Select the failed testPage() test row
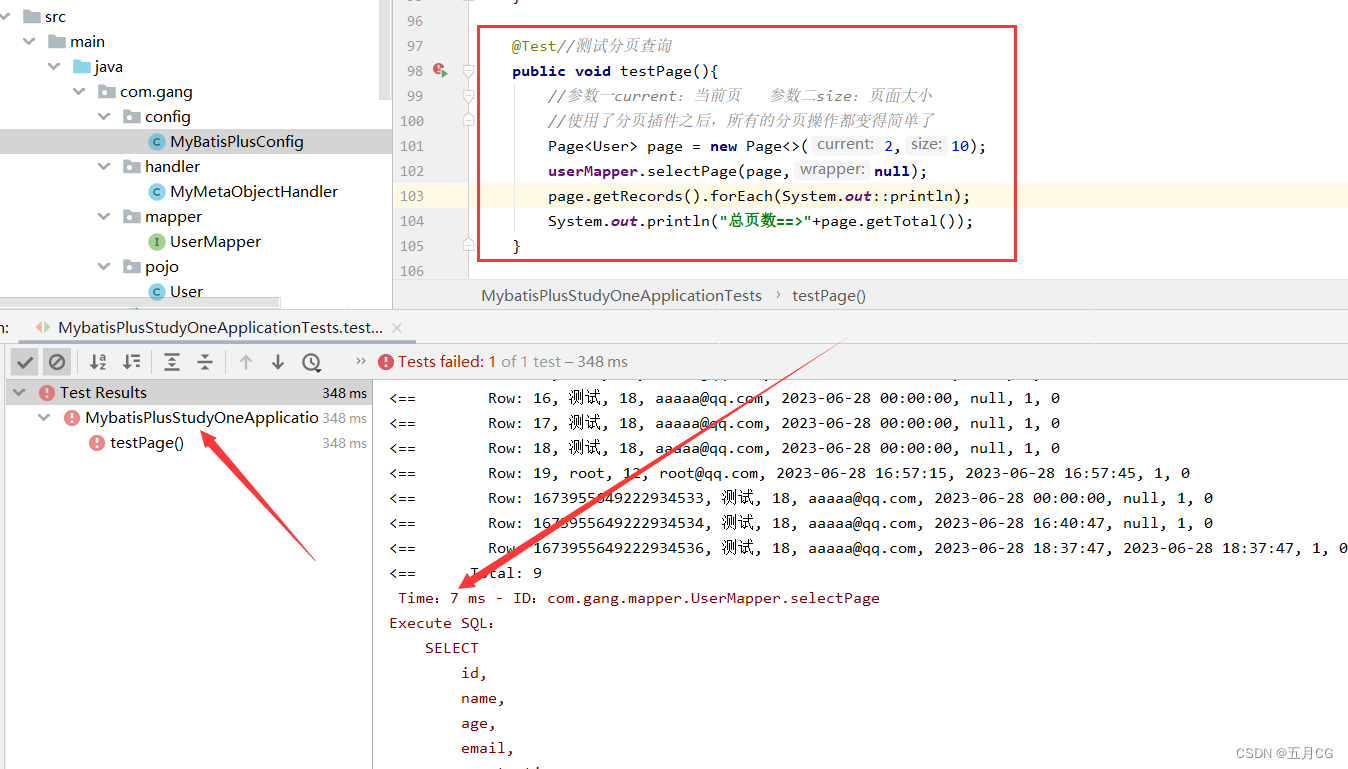The width and height of the screenshot is (1348, 769). click(x=190, y=443)
